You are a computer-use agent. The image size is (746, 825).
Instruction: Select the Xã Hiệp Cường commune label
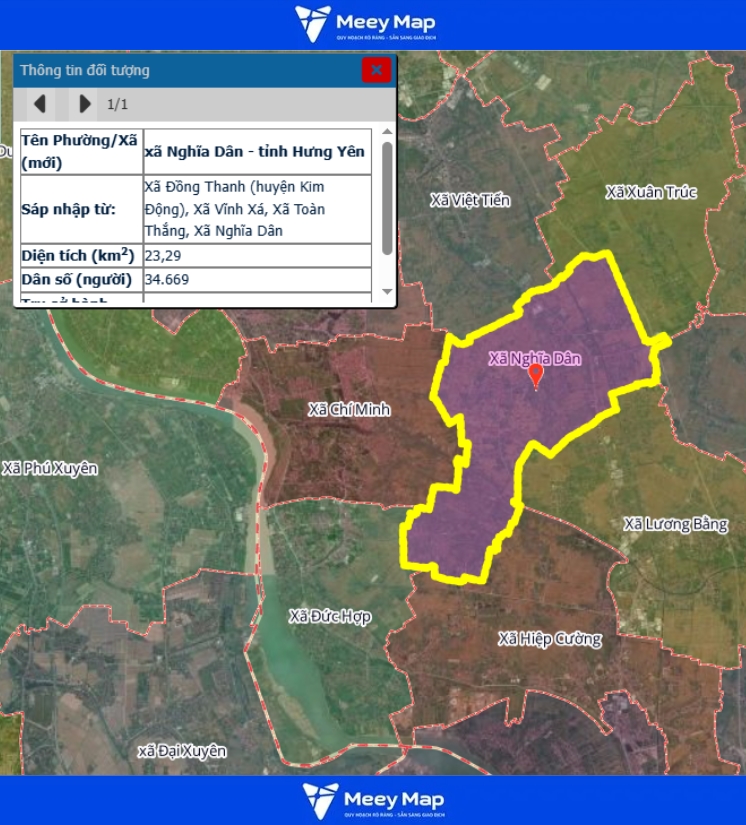(x=550, y=638)
